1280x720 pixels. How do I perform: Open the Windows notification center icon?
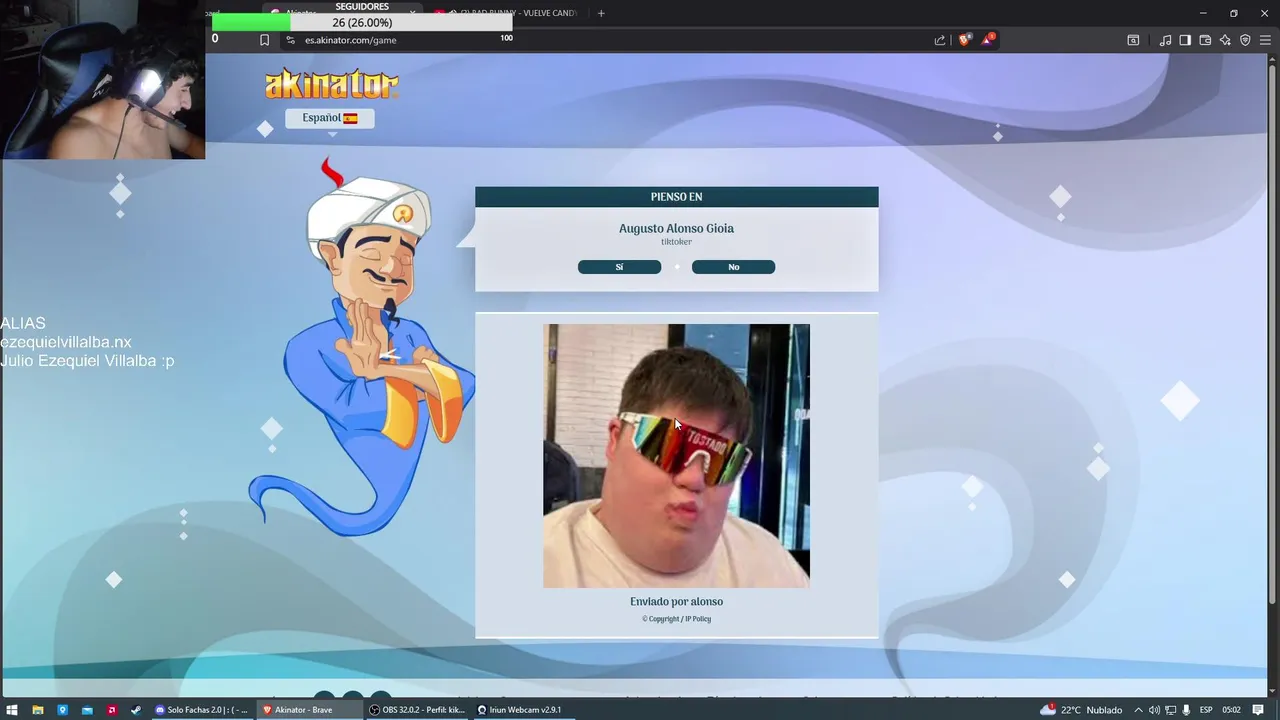tap(1258, 710)
